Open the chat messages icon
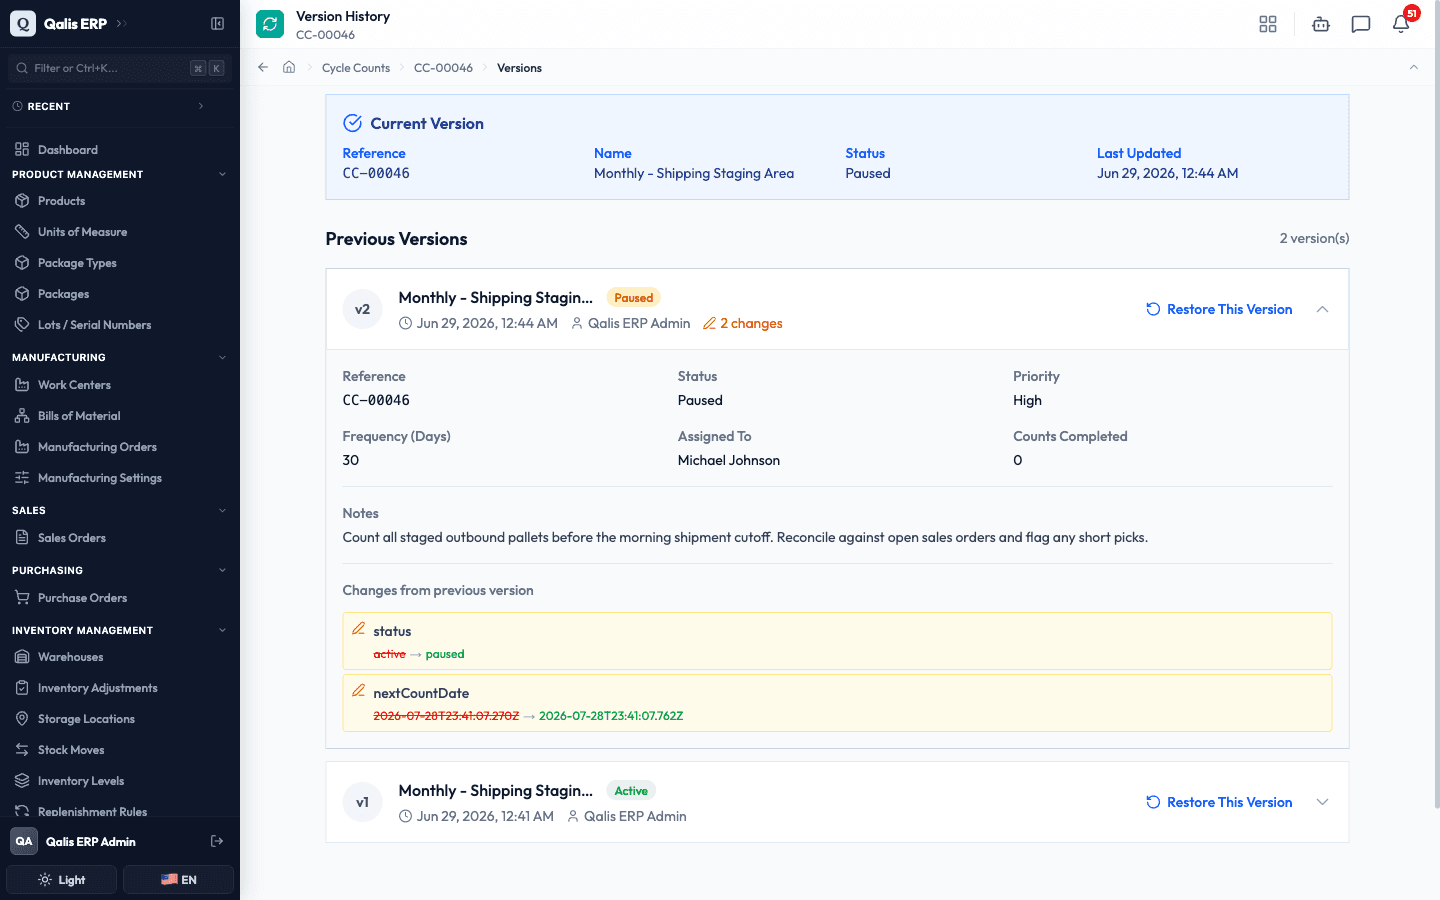Image resolution: width=1440 pixels, height=900 pixels. pyautogui.click(x=1361, y=24)
